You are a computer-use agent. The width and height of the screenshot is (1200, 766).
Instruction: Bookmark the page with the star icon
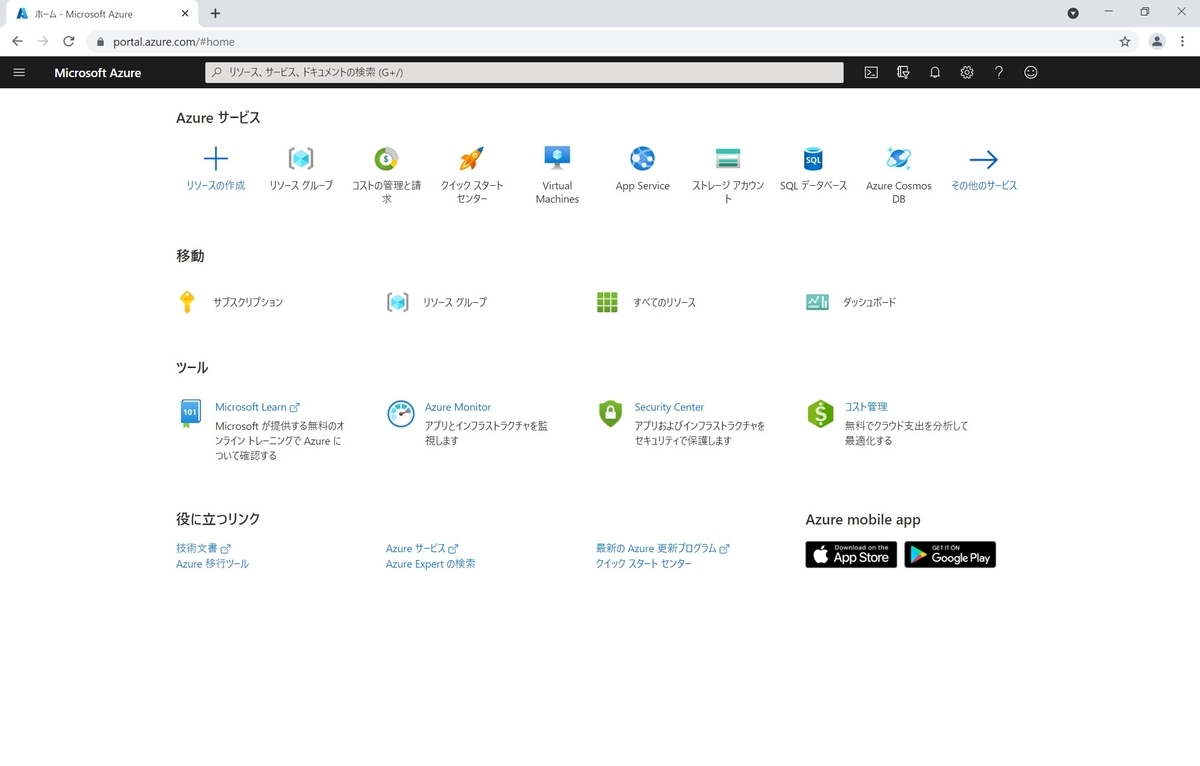(x=1125, y=41)
